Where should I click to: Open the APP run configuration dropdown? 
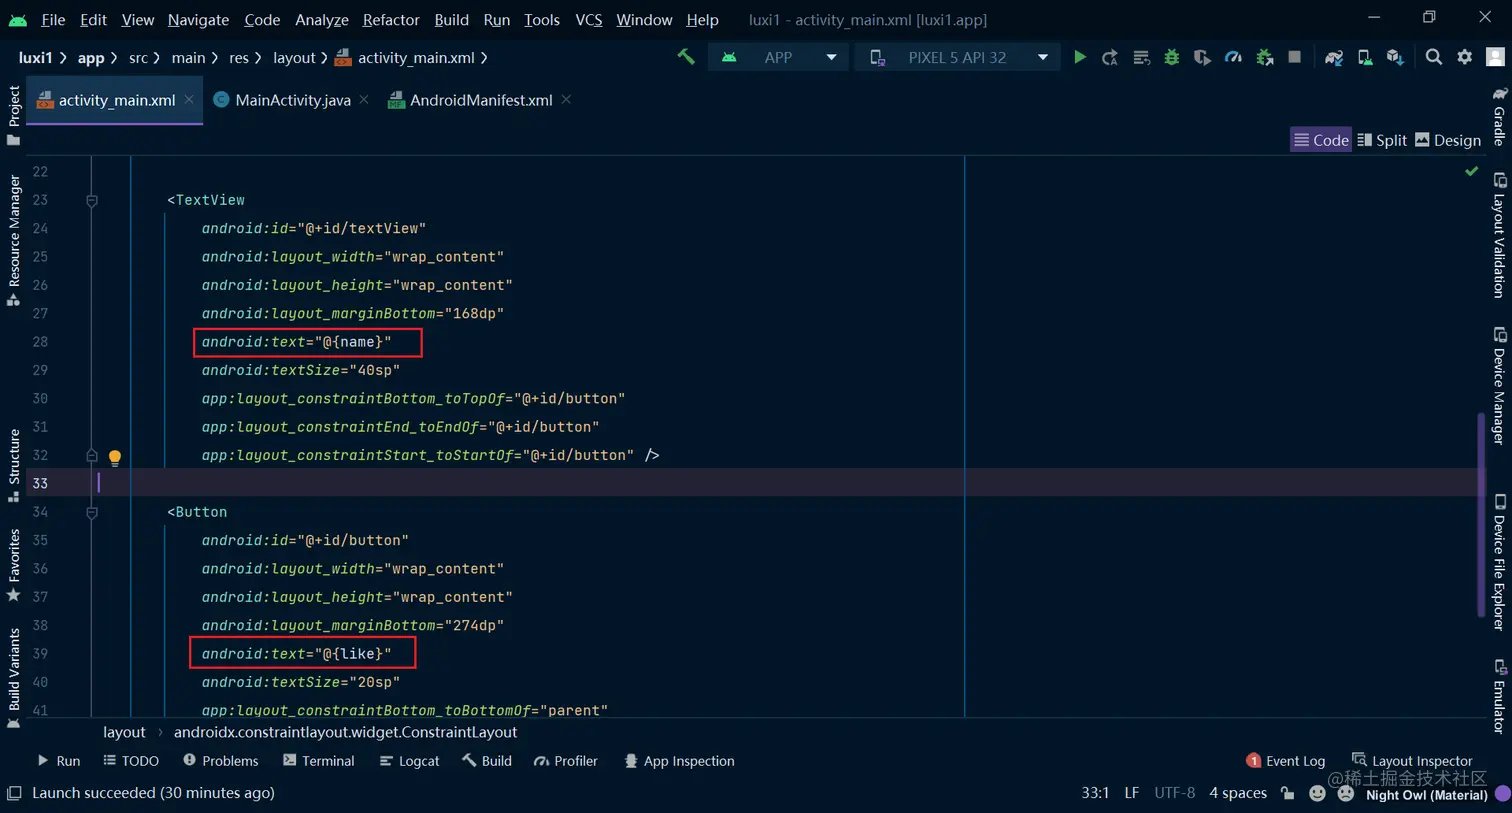point(779,57)
